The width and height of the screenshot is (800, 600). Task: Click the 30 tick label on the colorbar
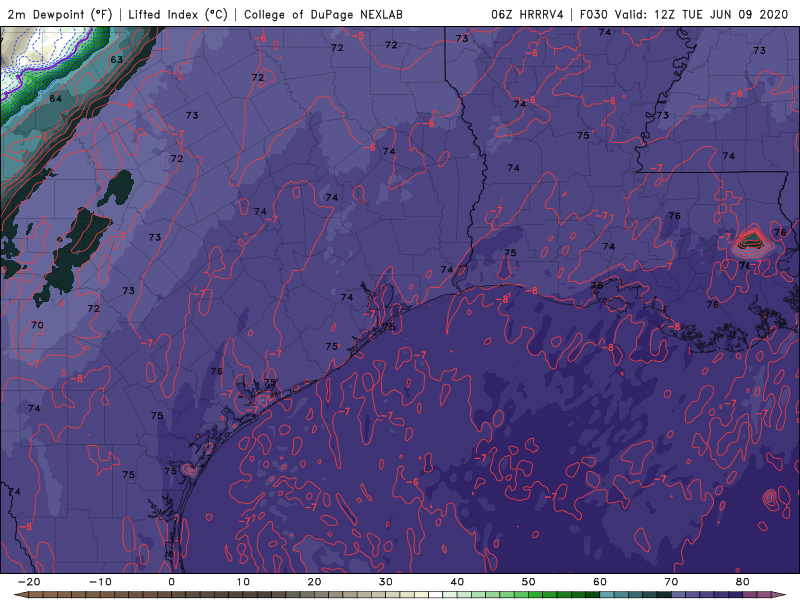pos(386,582)
